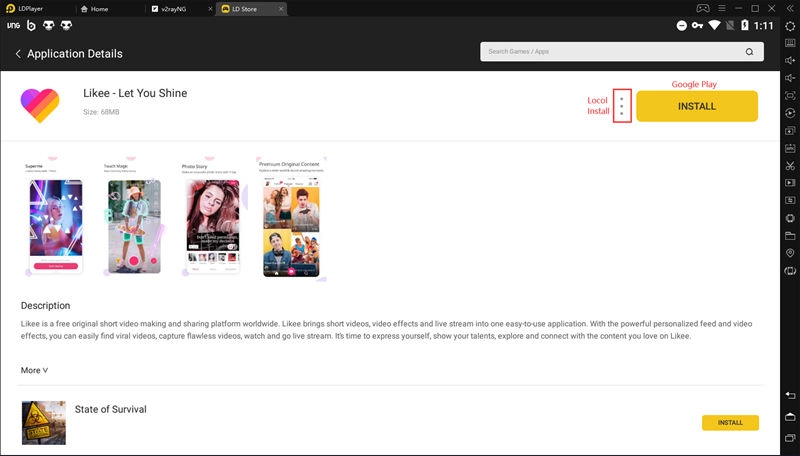Go back using Application Details arrow
This screenshot has width=800, height=456.
point(18,54)
